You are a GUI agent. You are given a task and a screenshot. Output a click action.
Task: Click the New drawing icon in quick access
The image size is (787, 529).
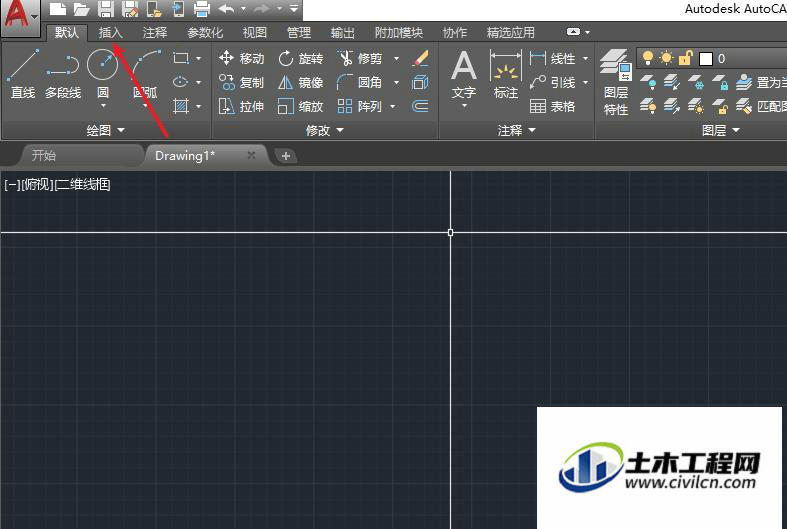pyautogui.click(x=58, y=9)
